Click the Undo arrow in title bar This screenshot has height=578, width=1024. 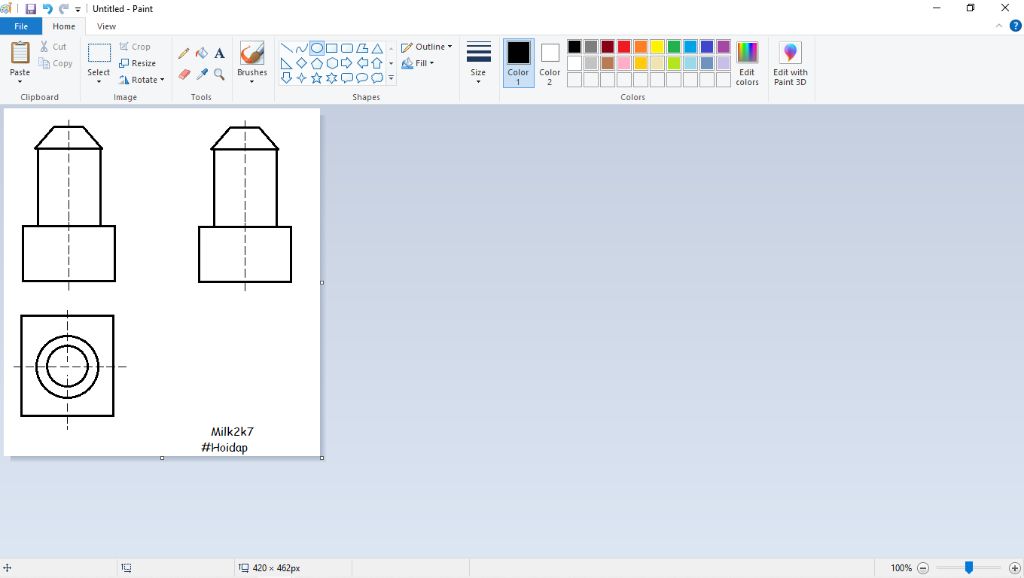point(47,9)
